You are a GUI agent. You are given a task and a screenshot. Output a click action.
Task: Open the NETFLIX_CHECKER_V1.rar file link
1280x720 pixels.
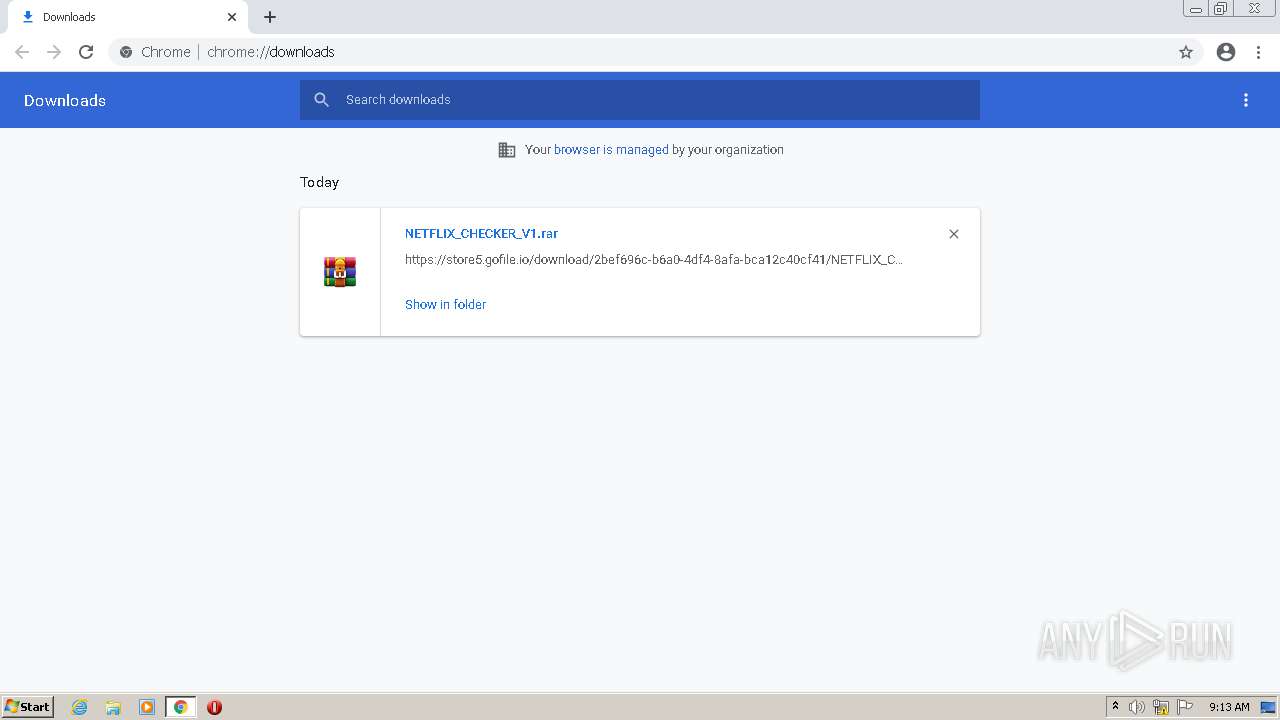point(481,233)
